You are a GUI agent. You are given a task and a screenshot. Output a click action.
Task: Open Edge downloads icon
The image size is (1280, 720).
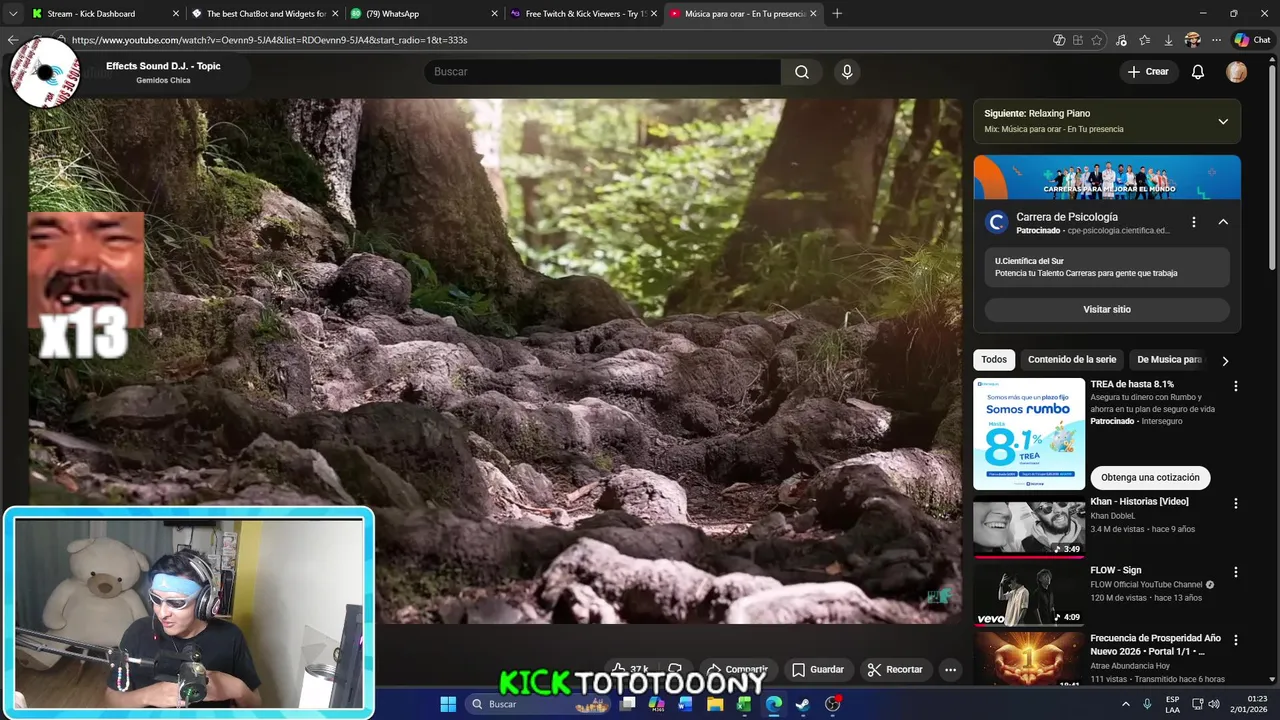[1168, 40]
